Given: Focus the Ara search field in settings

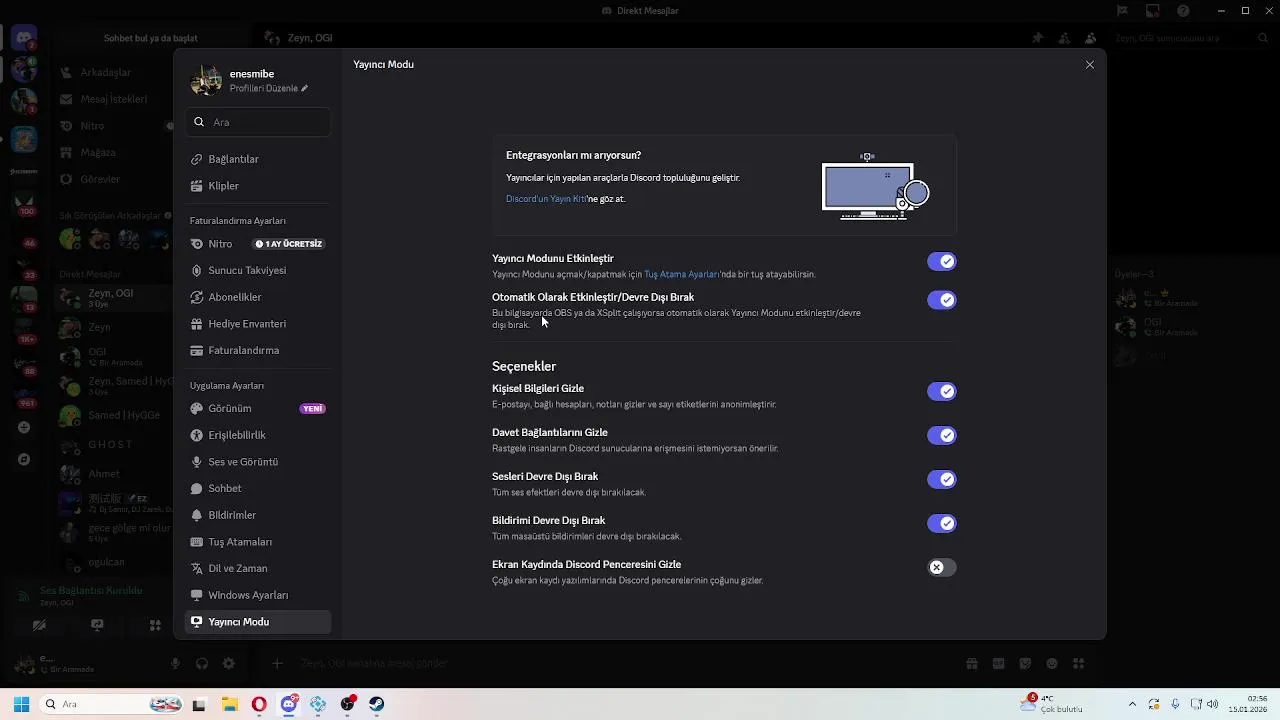Looking at the screenshot, I should 258,122.
